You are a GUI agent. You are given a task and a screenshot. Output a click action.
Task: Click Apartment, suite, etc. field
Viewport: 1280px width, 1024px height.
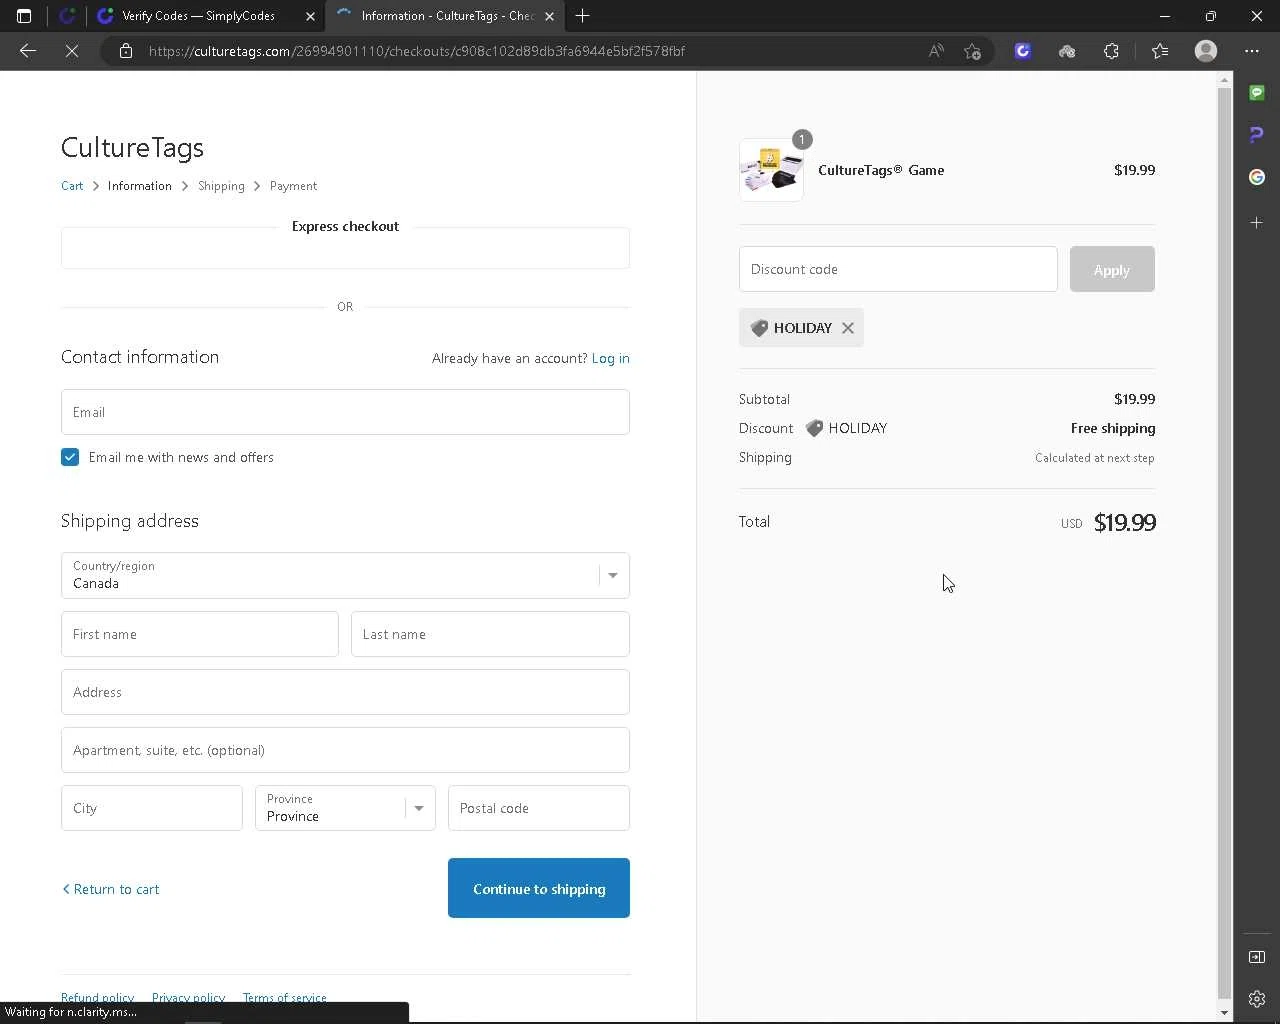coord(345,750)
